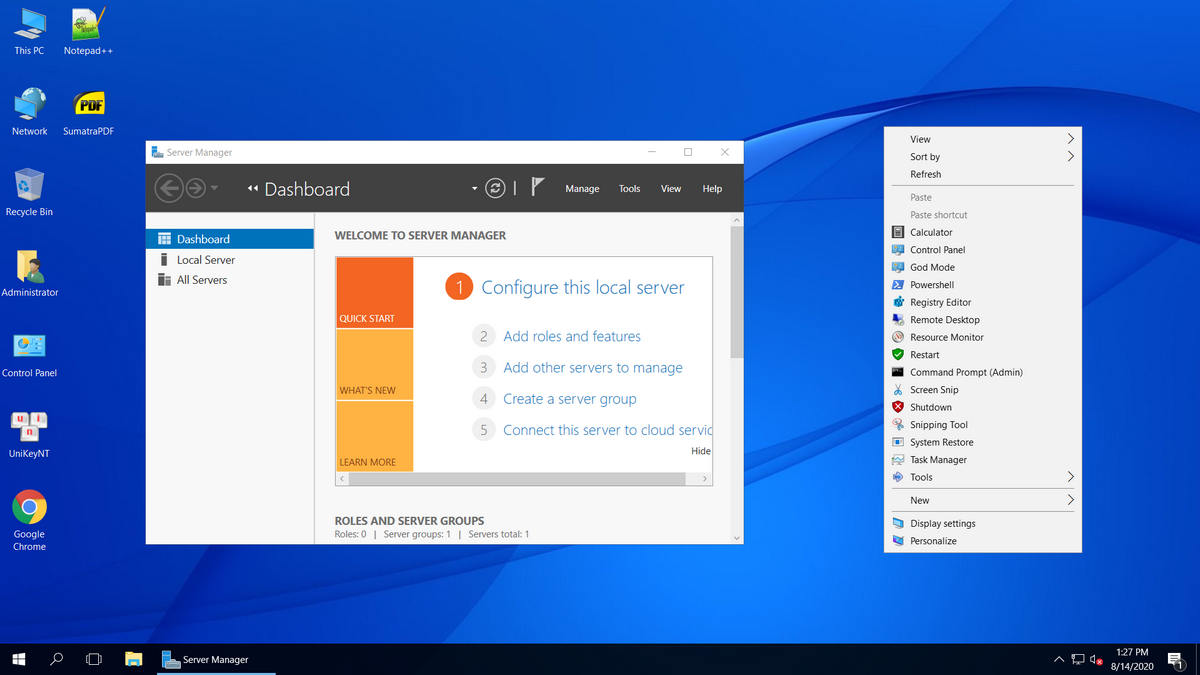Select the UniKeyNT desktop icon

29,434
